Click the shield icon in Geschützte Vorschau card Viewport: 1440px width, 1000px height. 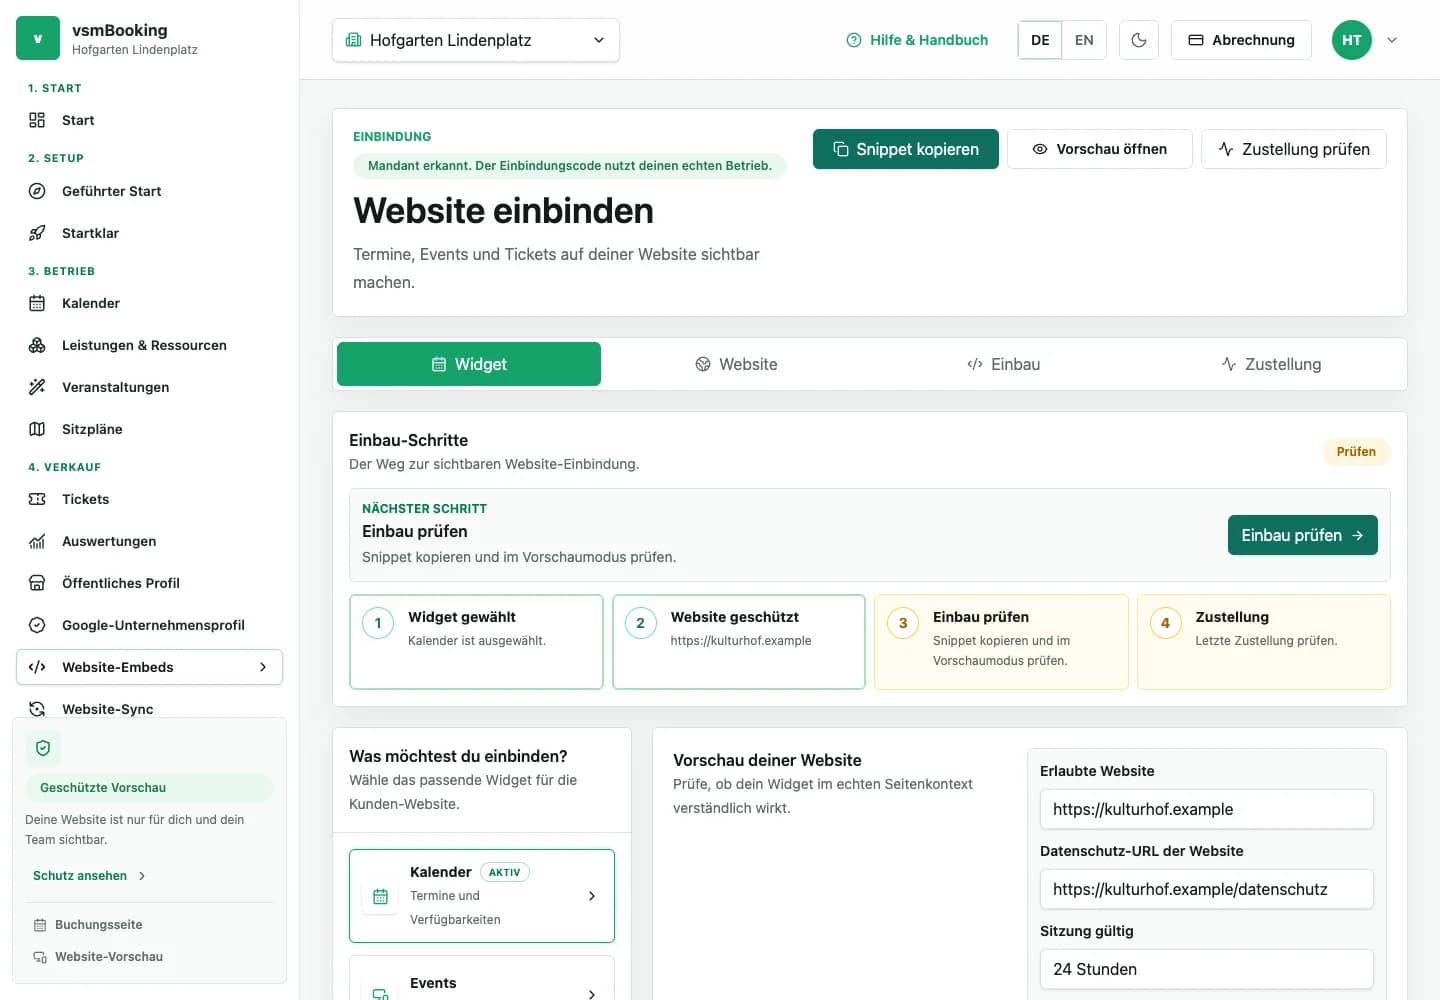(x=43, y=748)
